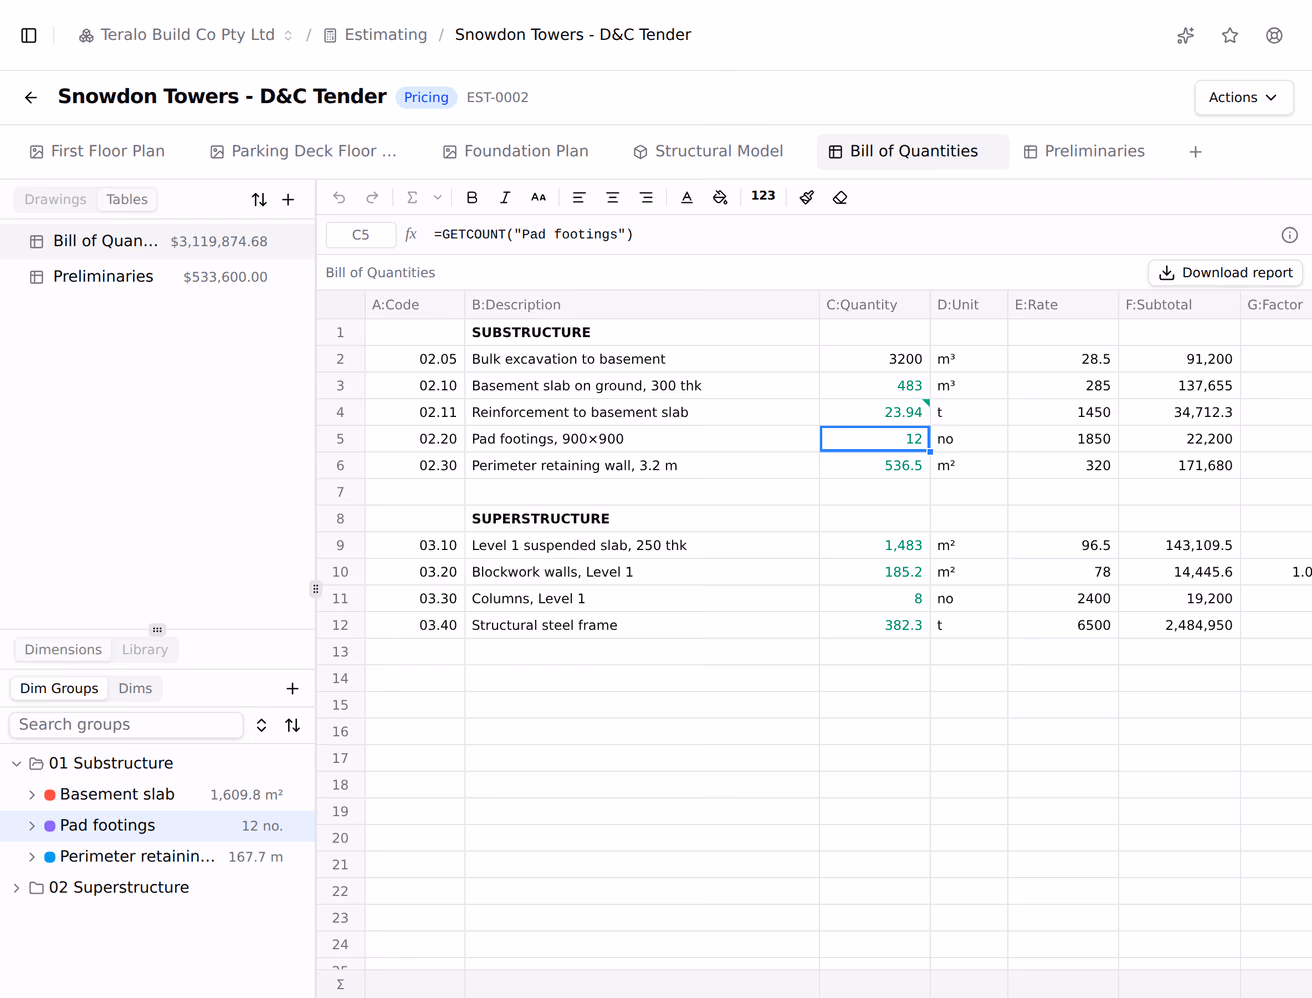Switch sidebar to Tables view
Screen dimensions: 1312x998
point(127,199)
